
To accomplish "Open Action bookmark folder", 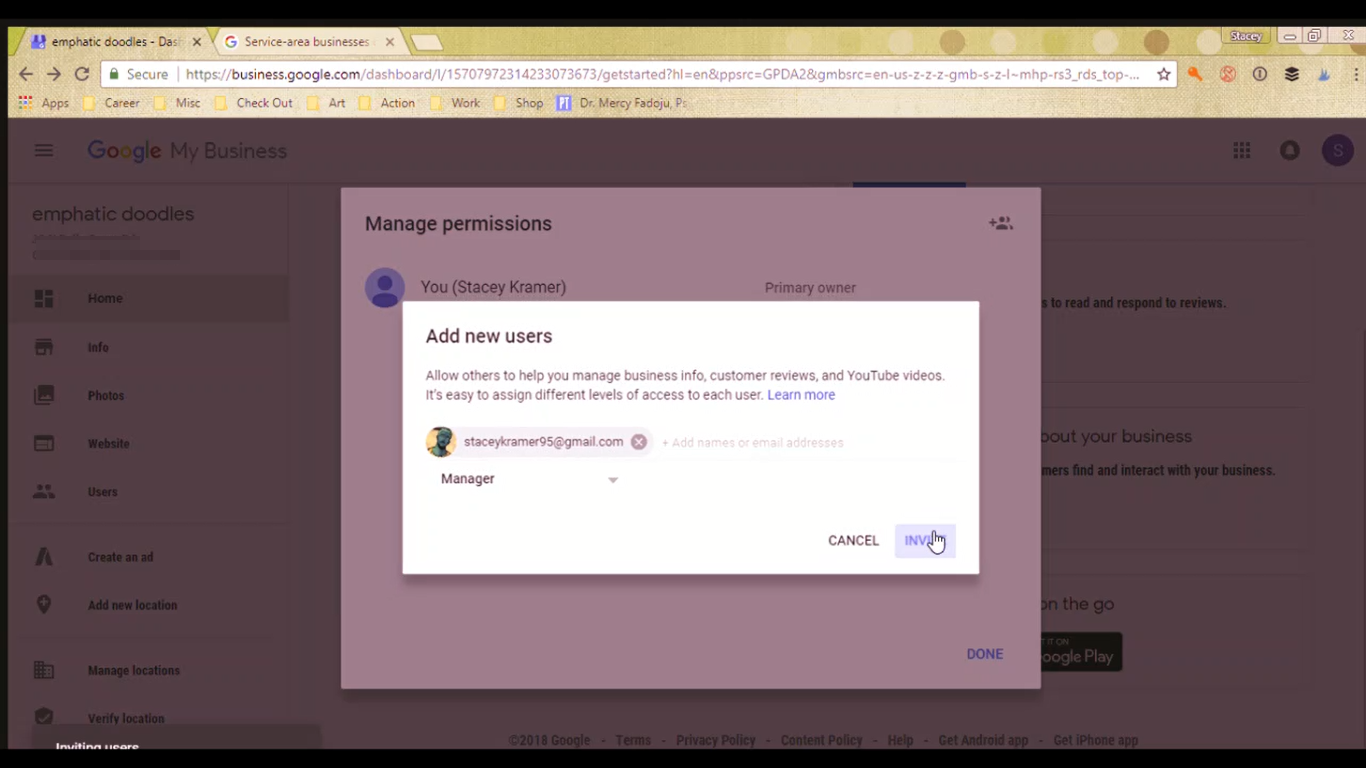I will click(387, 103).
